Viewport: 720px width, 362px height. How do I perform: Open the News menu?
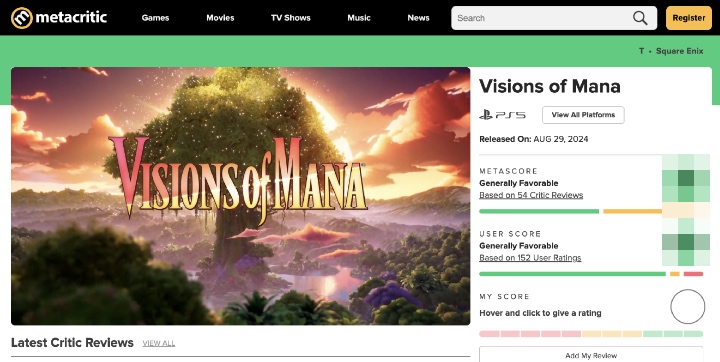[x=418, y=18]
